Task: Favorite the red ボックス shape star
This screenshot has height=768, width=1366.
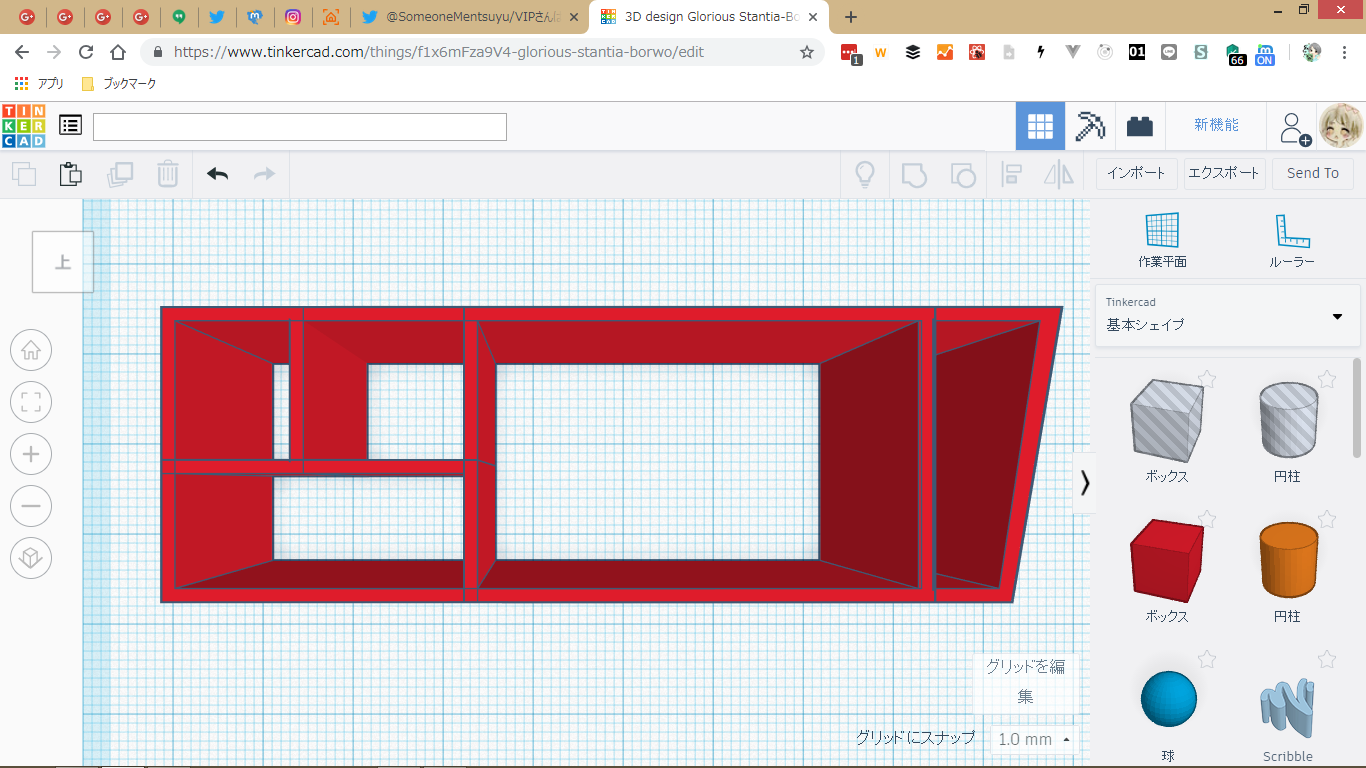Action: [x=1207, y=519]
